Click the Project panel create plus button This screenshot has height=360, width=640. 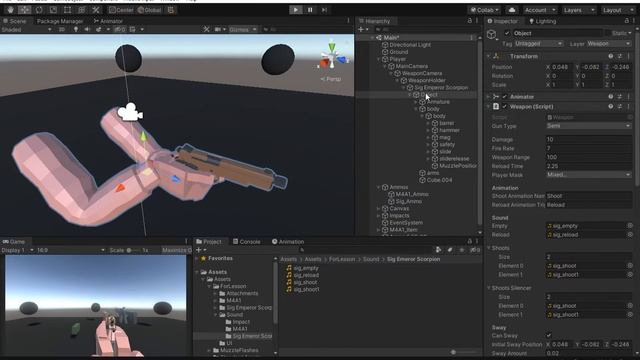point(199,250)
